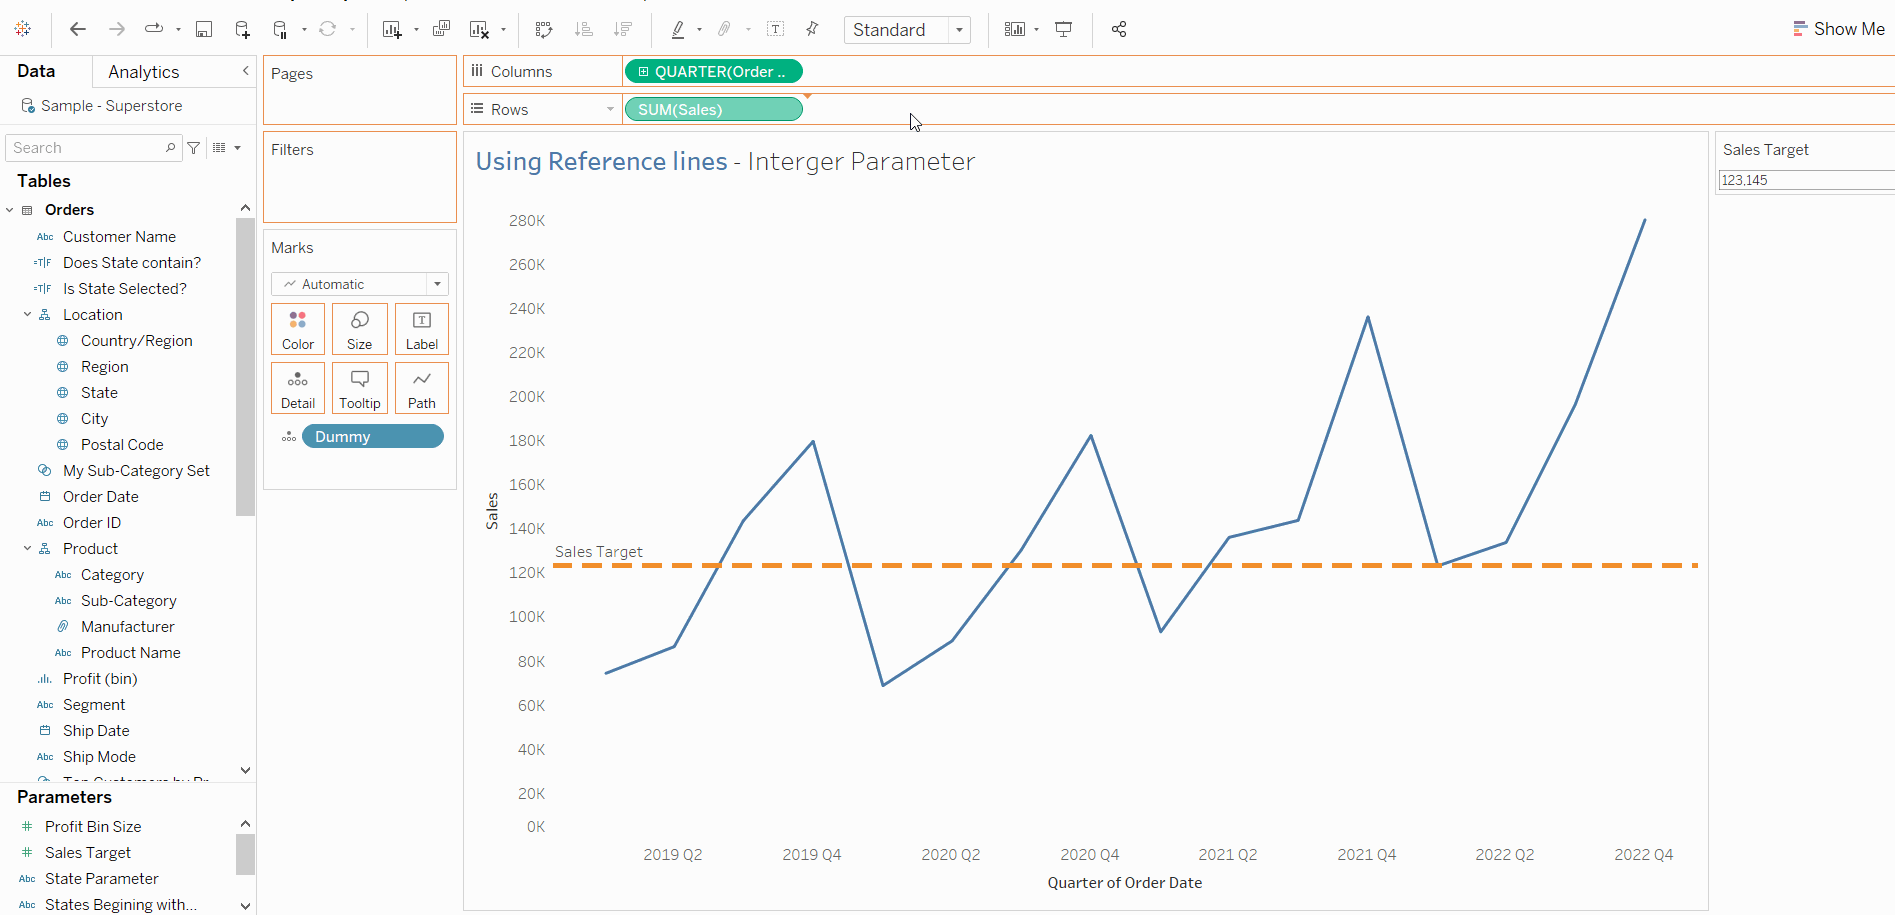This screenshot has width=1895, height=915.
Task: Click the SUM(Sales) pill on Rows
Action: (x=713, y=109)
